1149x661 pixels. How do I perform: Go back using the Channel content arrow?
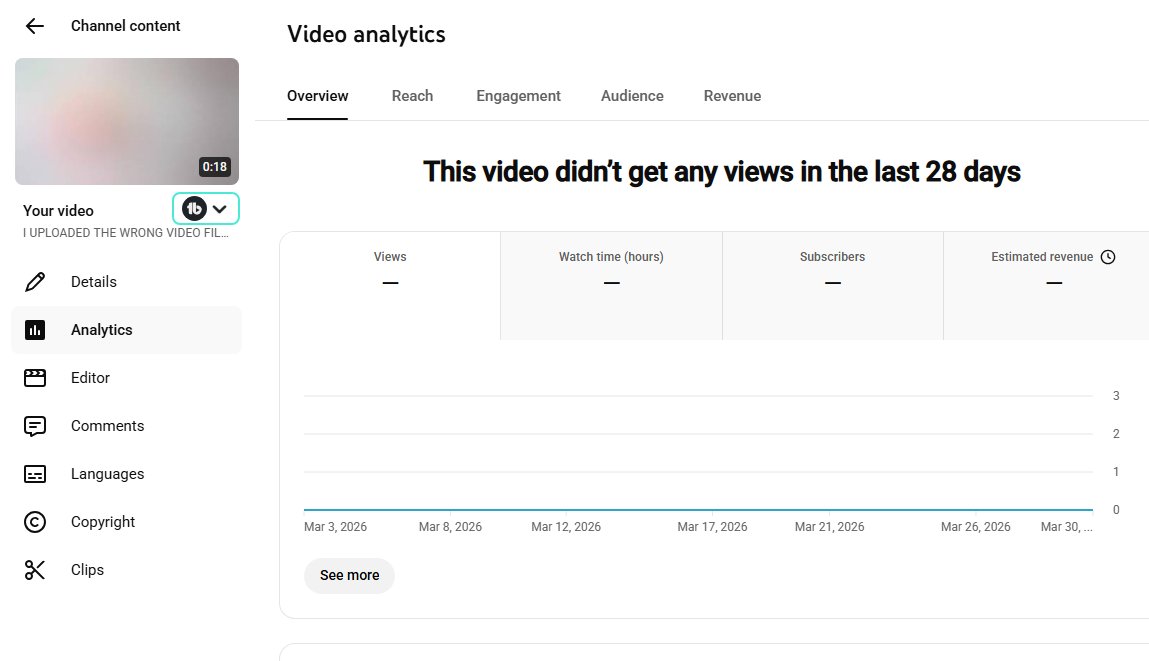[x=34, y=26]
